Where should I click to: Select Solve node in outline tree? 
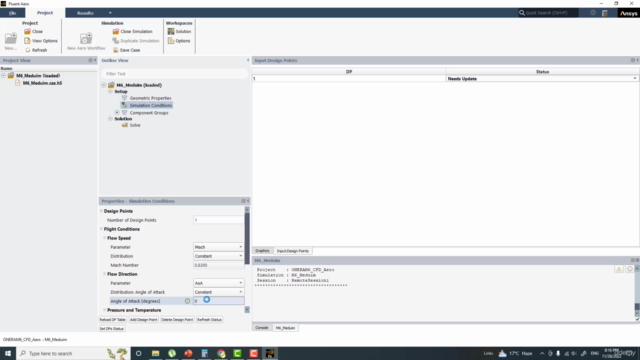pos(135,125)
